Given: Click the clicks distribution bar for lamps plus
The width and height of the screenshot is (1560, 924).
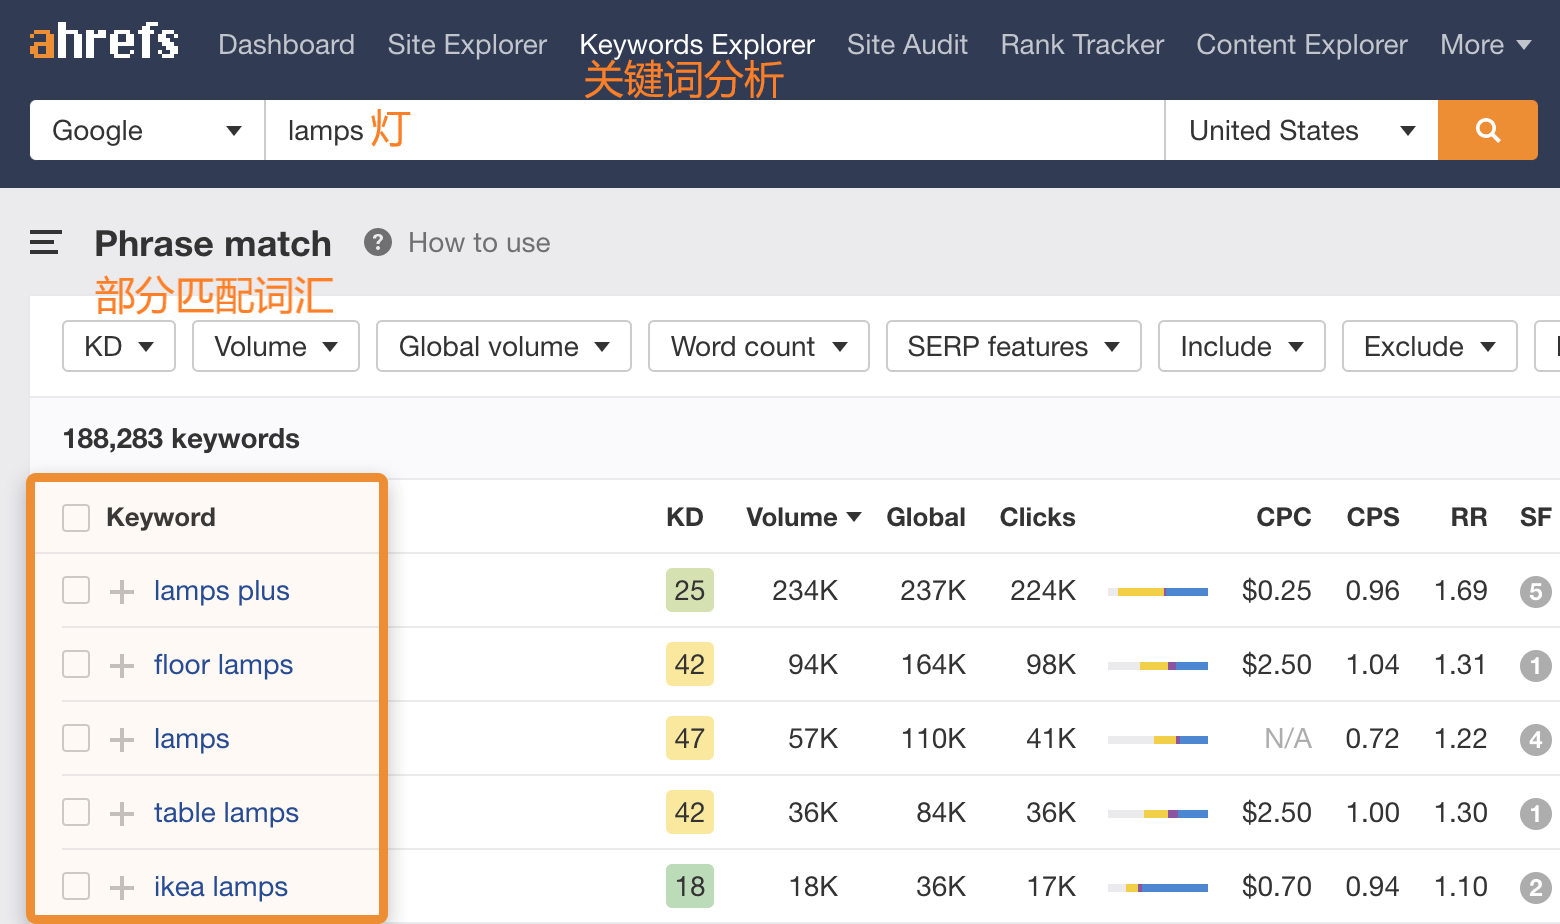Looking at the screenshot, I should 1157,592.
